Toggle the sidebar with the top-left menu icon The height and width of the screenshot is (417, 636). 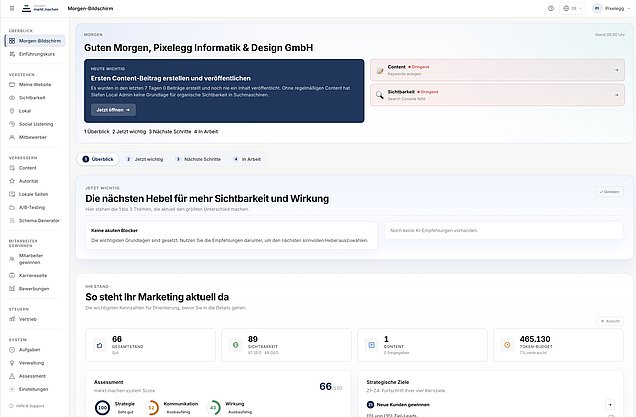(x=13, y=8)
